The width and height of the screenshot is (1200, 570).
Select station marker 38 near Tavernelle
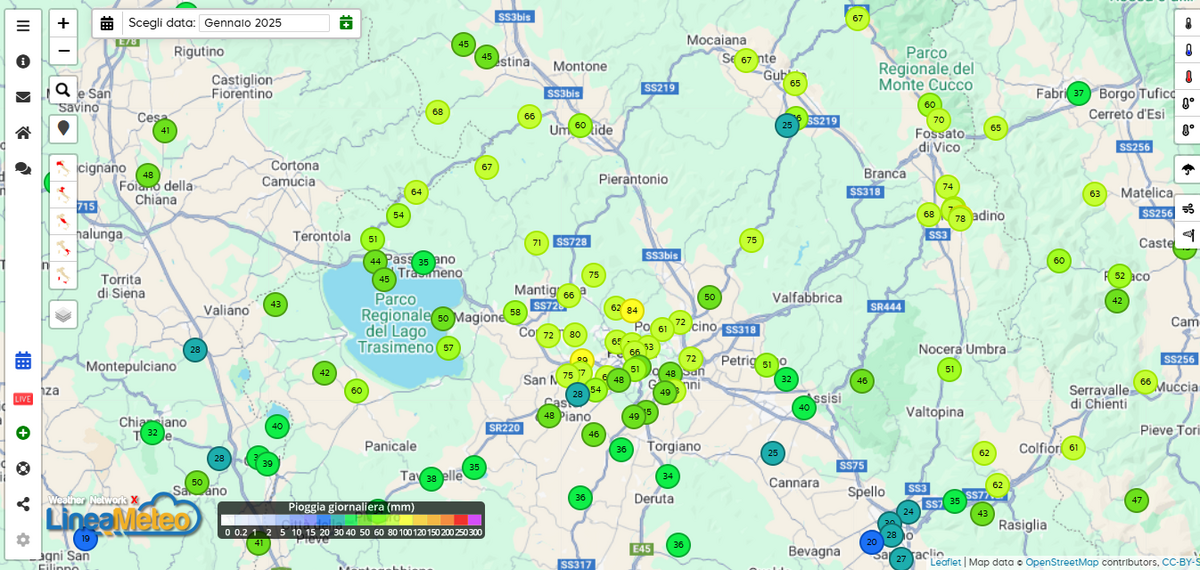coord(431,479)
